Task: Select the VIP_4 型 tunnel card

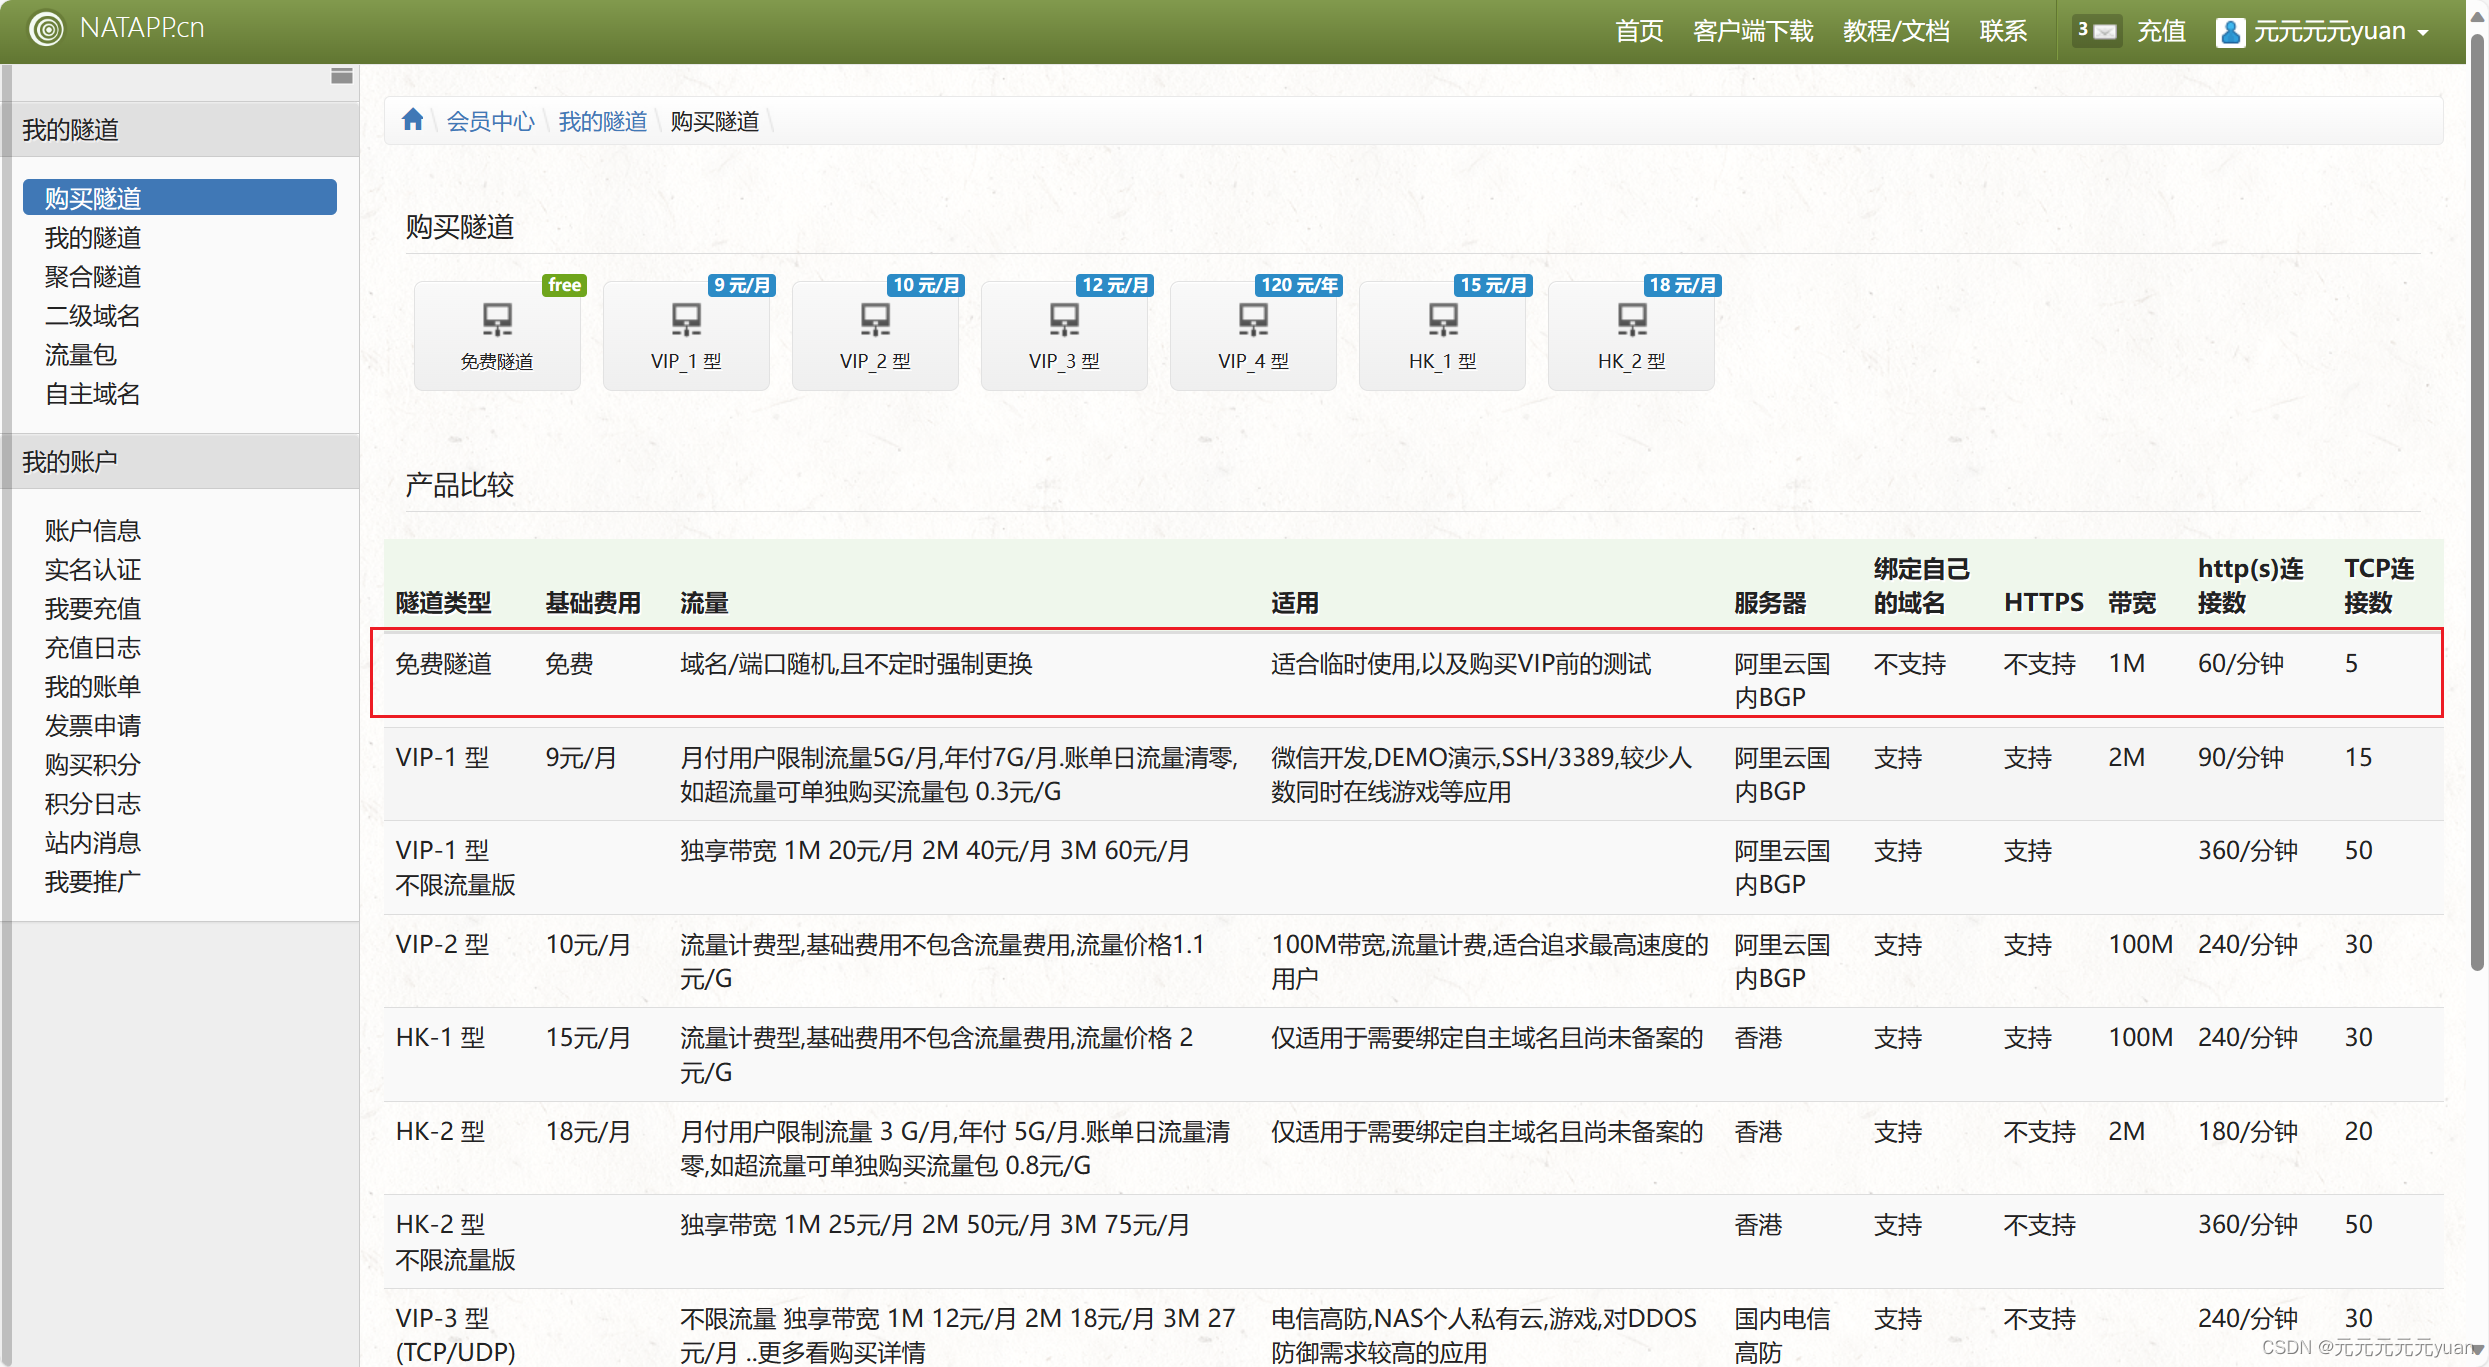Action: coord(1253,335)
